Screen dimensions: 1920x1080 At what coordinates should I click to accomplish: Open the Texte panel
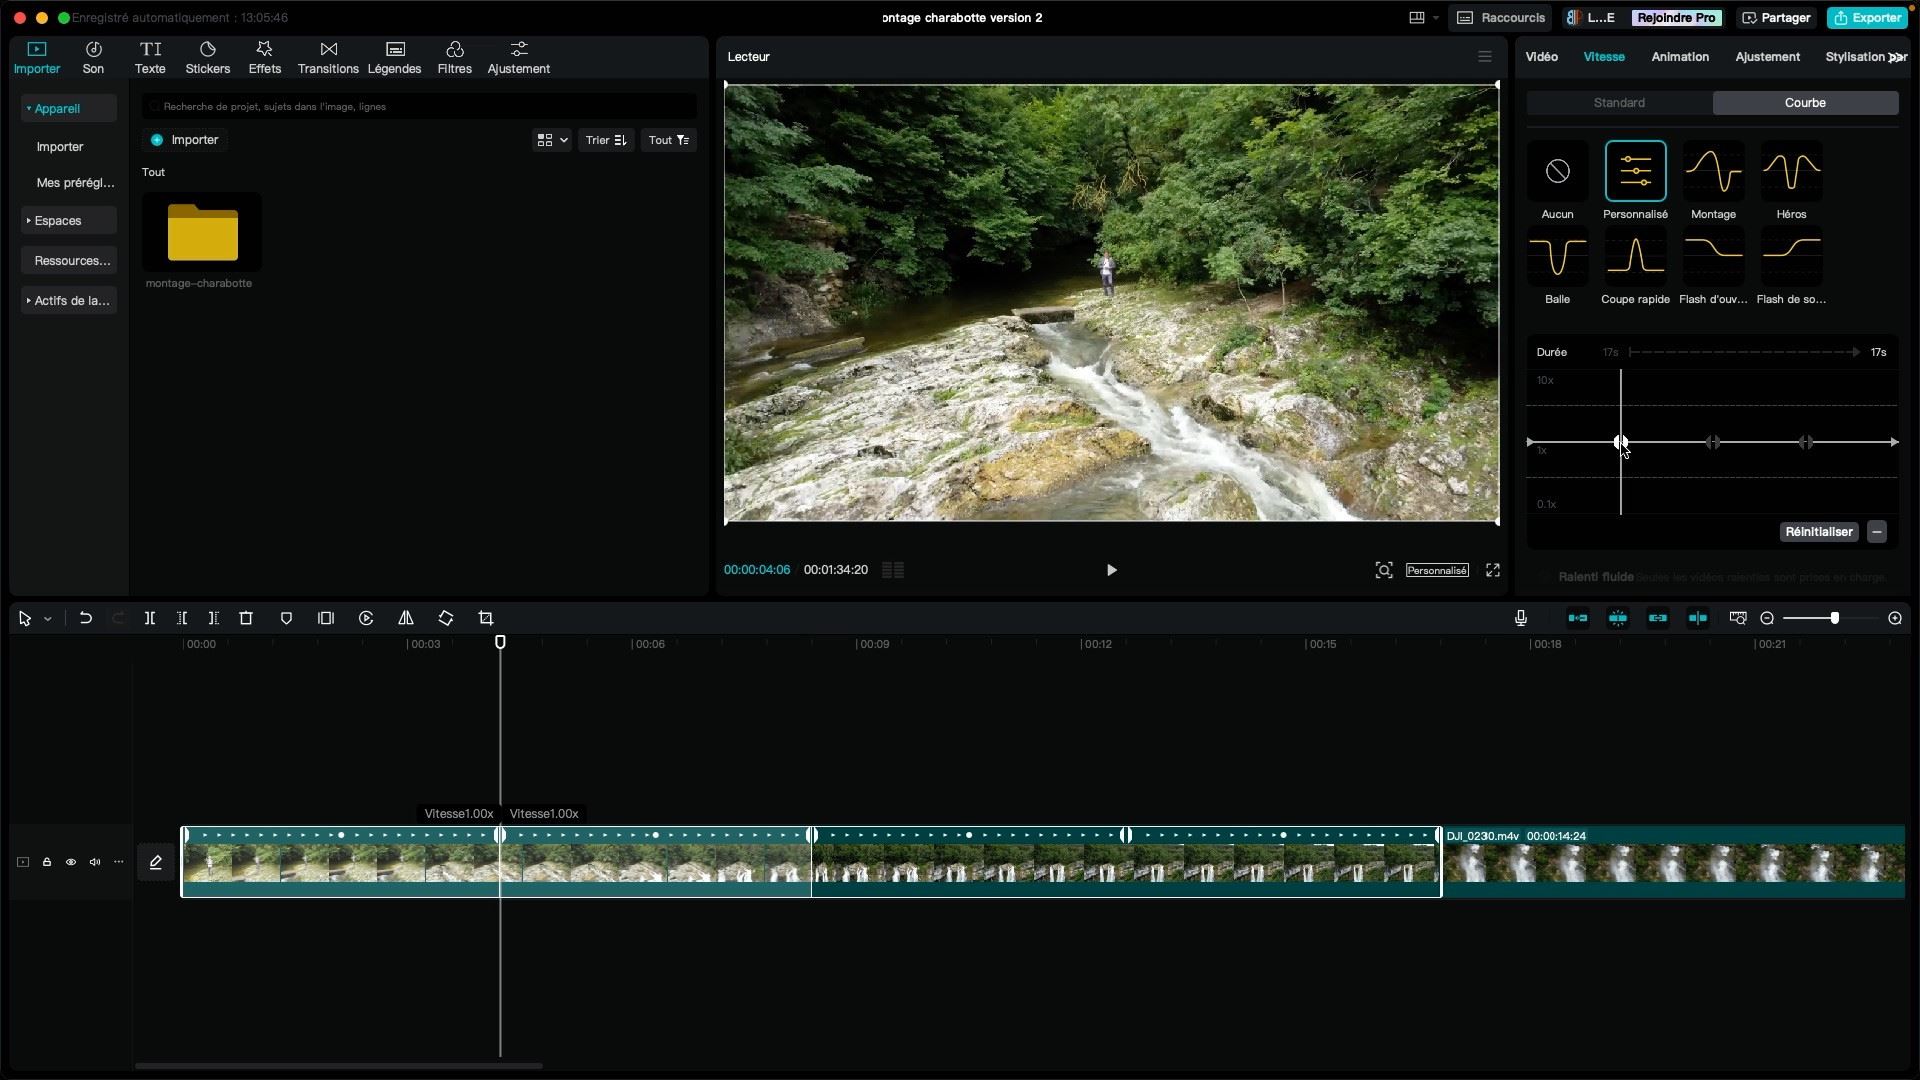[150, 58]
